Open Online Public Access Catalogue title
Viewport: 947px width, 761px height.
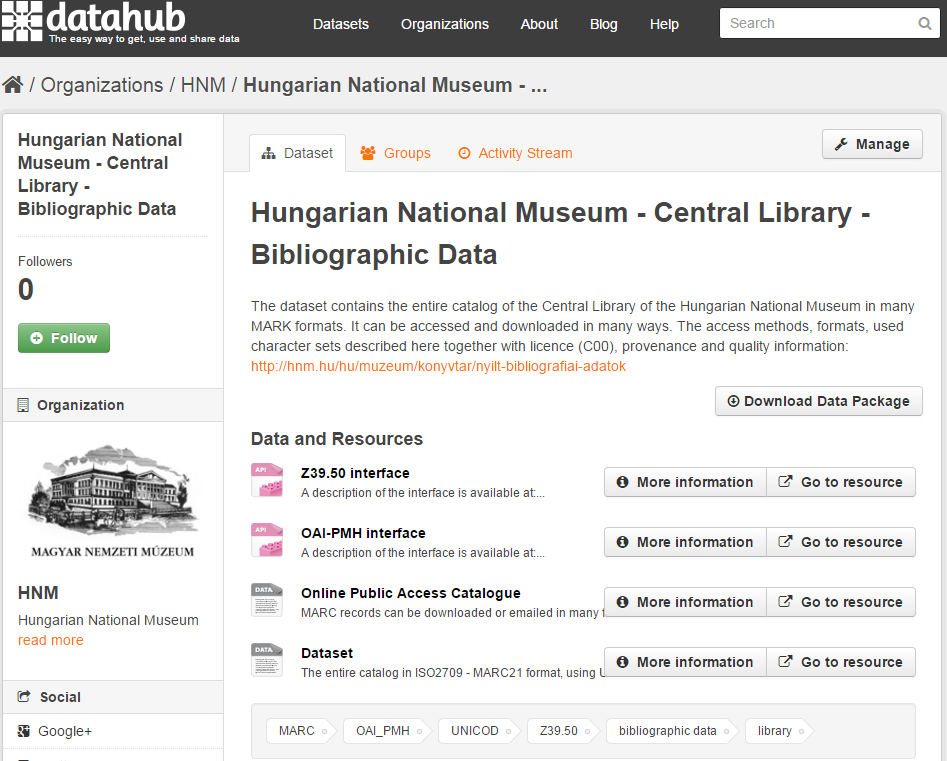(x=411, y=593)
